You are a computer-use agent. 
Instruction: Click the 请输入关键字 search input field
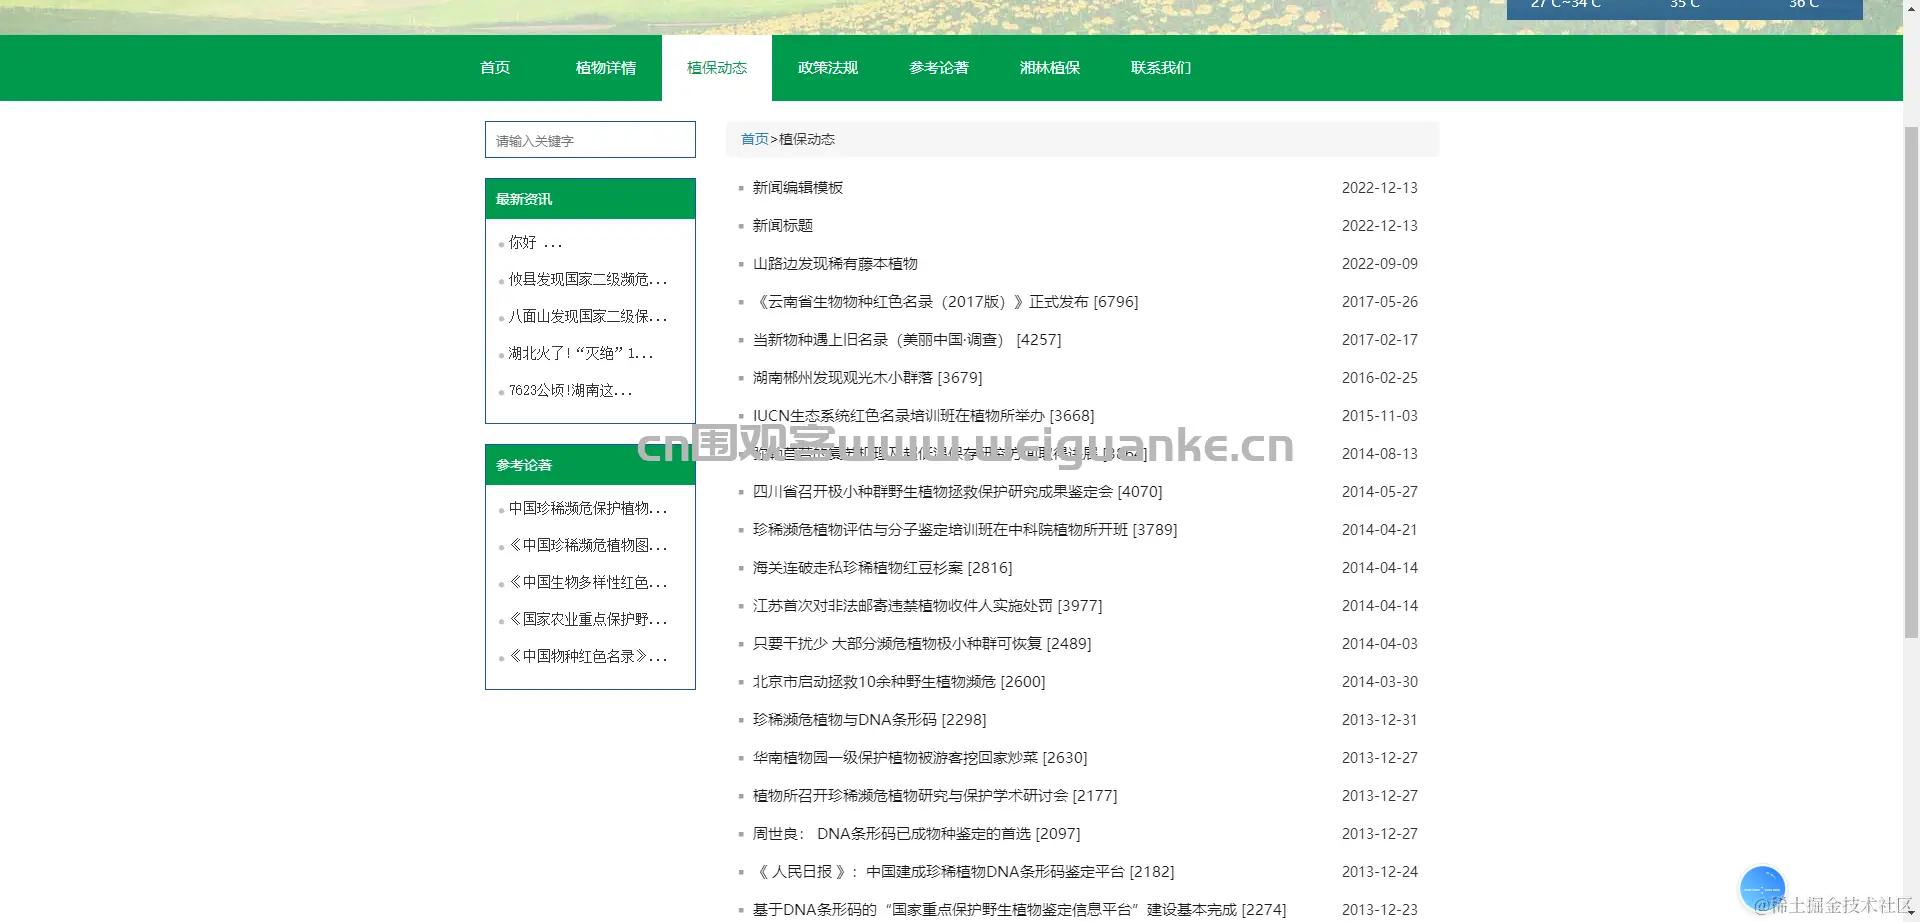(x=590, y=140)
